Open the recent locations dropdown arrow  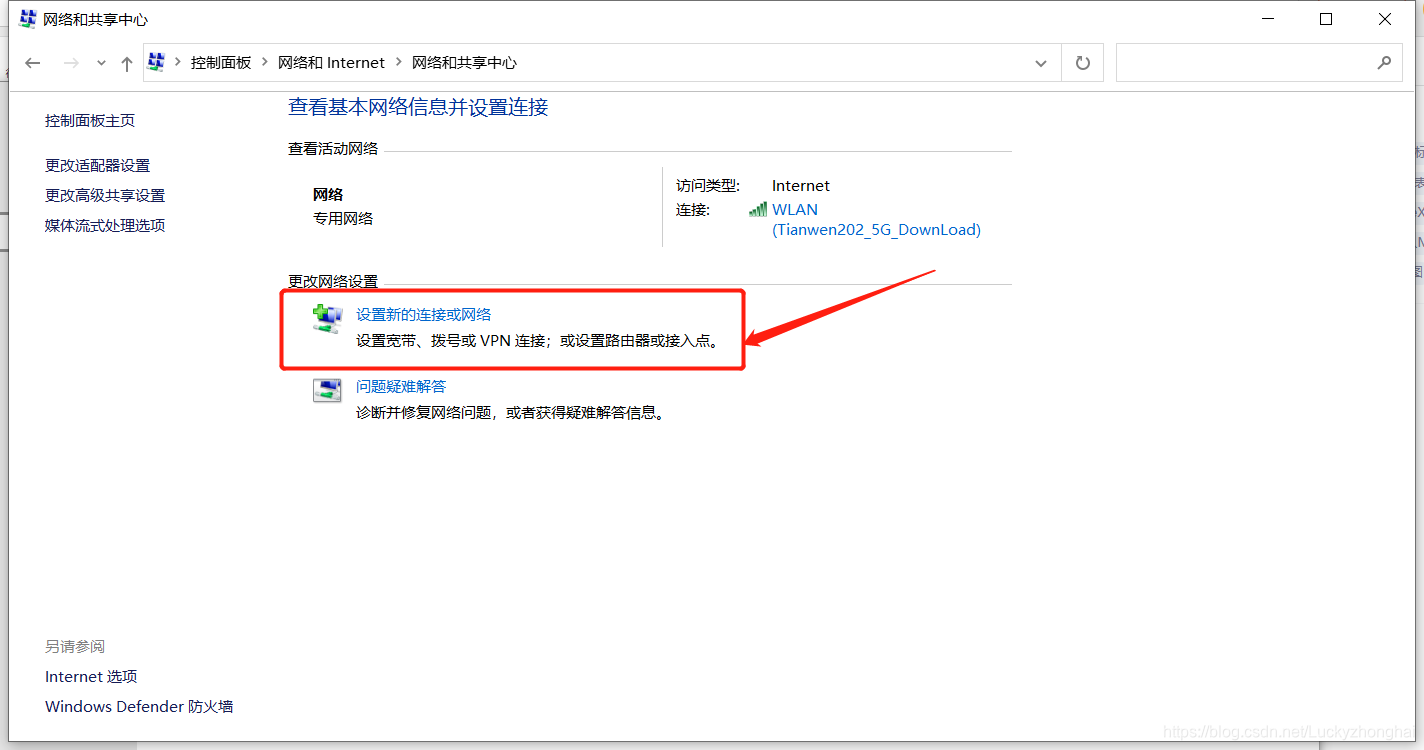(101, 63)
